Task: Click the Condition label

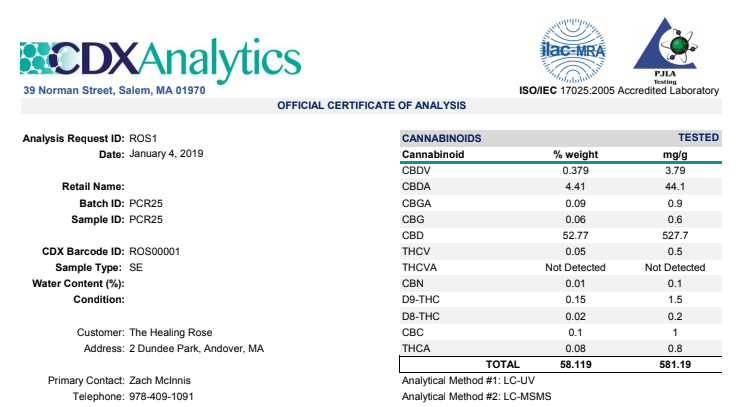Action: tap(99, 300)
